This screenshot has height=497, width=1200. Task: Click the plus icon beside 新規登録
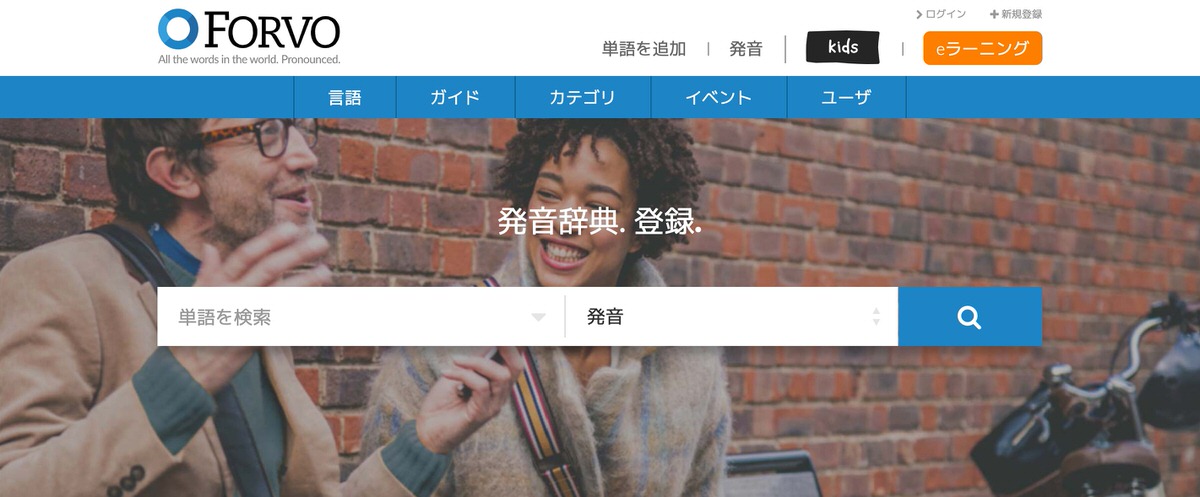point(994,14)
